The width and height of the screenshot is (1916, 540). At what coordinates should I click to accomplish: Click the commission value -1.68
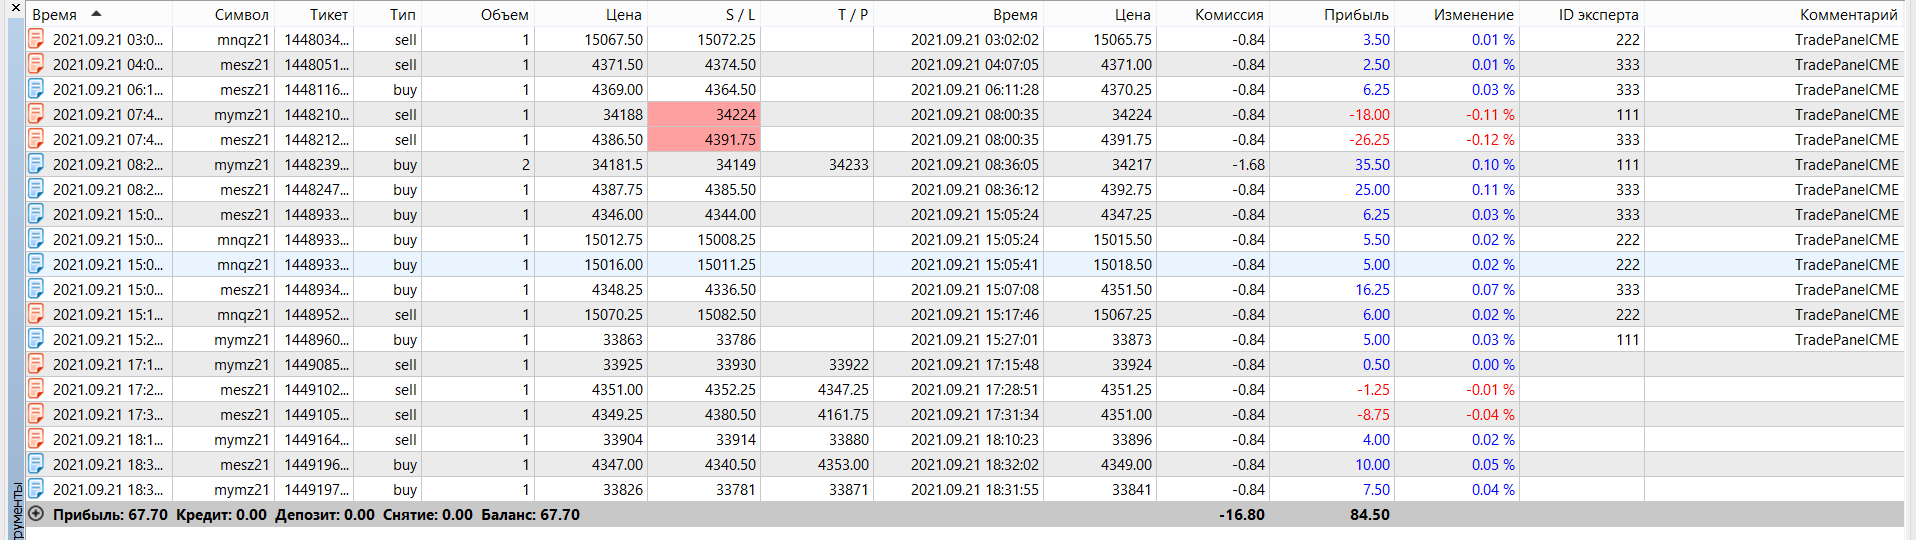coord(1248,165)
